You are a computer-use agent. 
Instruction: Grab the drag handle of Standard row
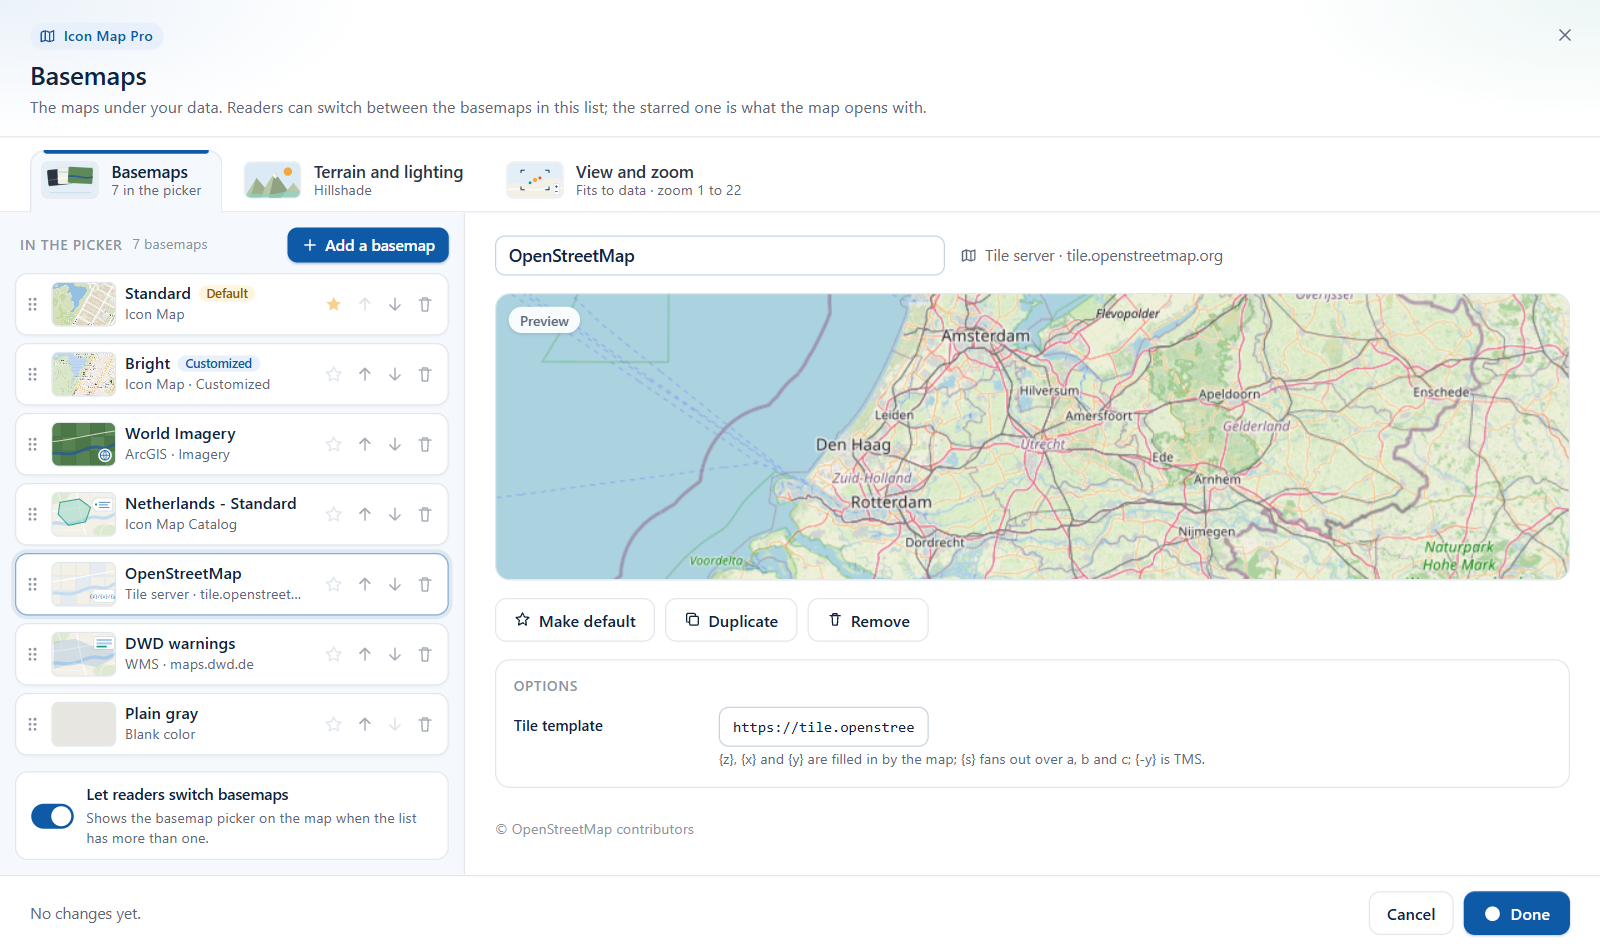32,304
